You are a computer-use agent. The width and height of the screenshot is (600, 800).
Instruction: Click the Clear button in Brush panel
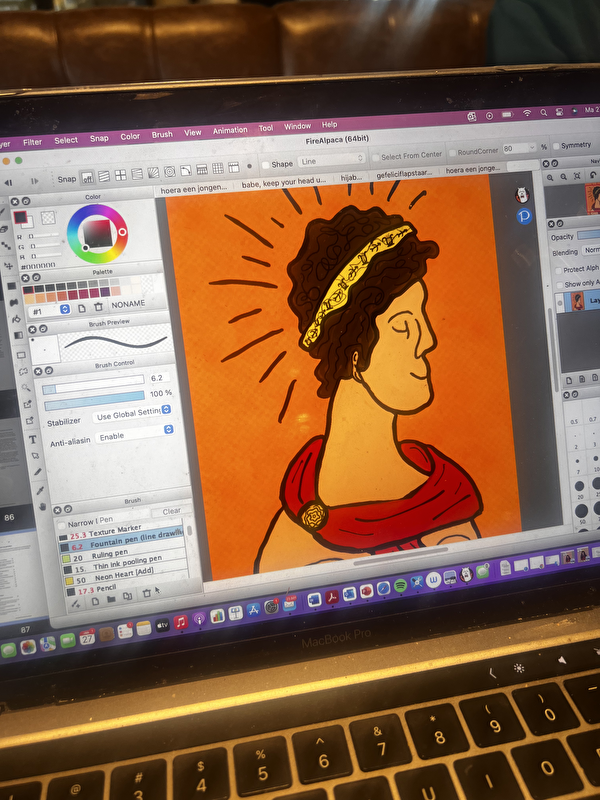point(171,511)
